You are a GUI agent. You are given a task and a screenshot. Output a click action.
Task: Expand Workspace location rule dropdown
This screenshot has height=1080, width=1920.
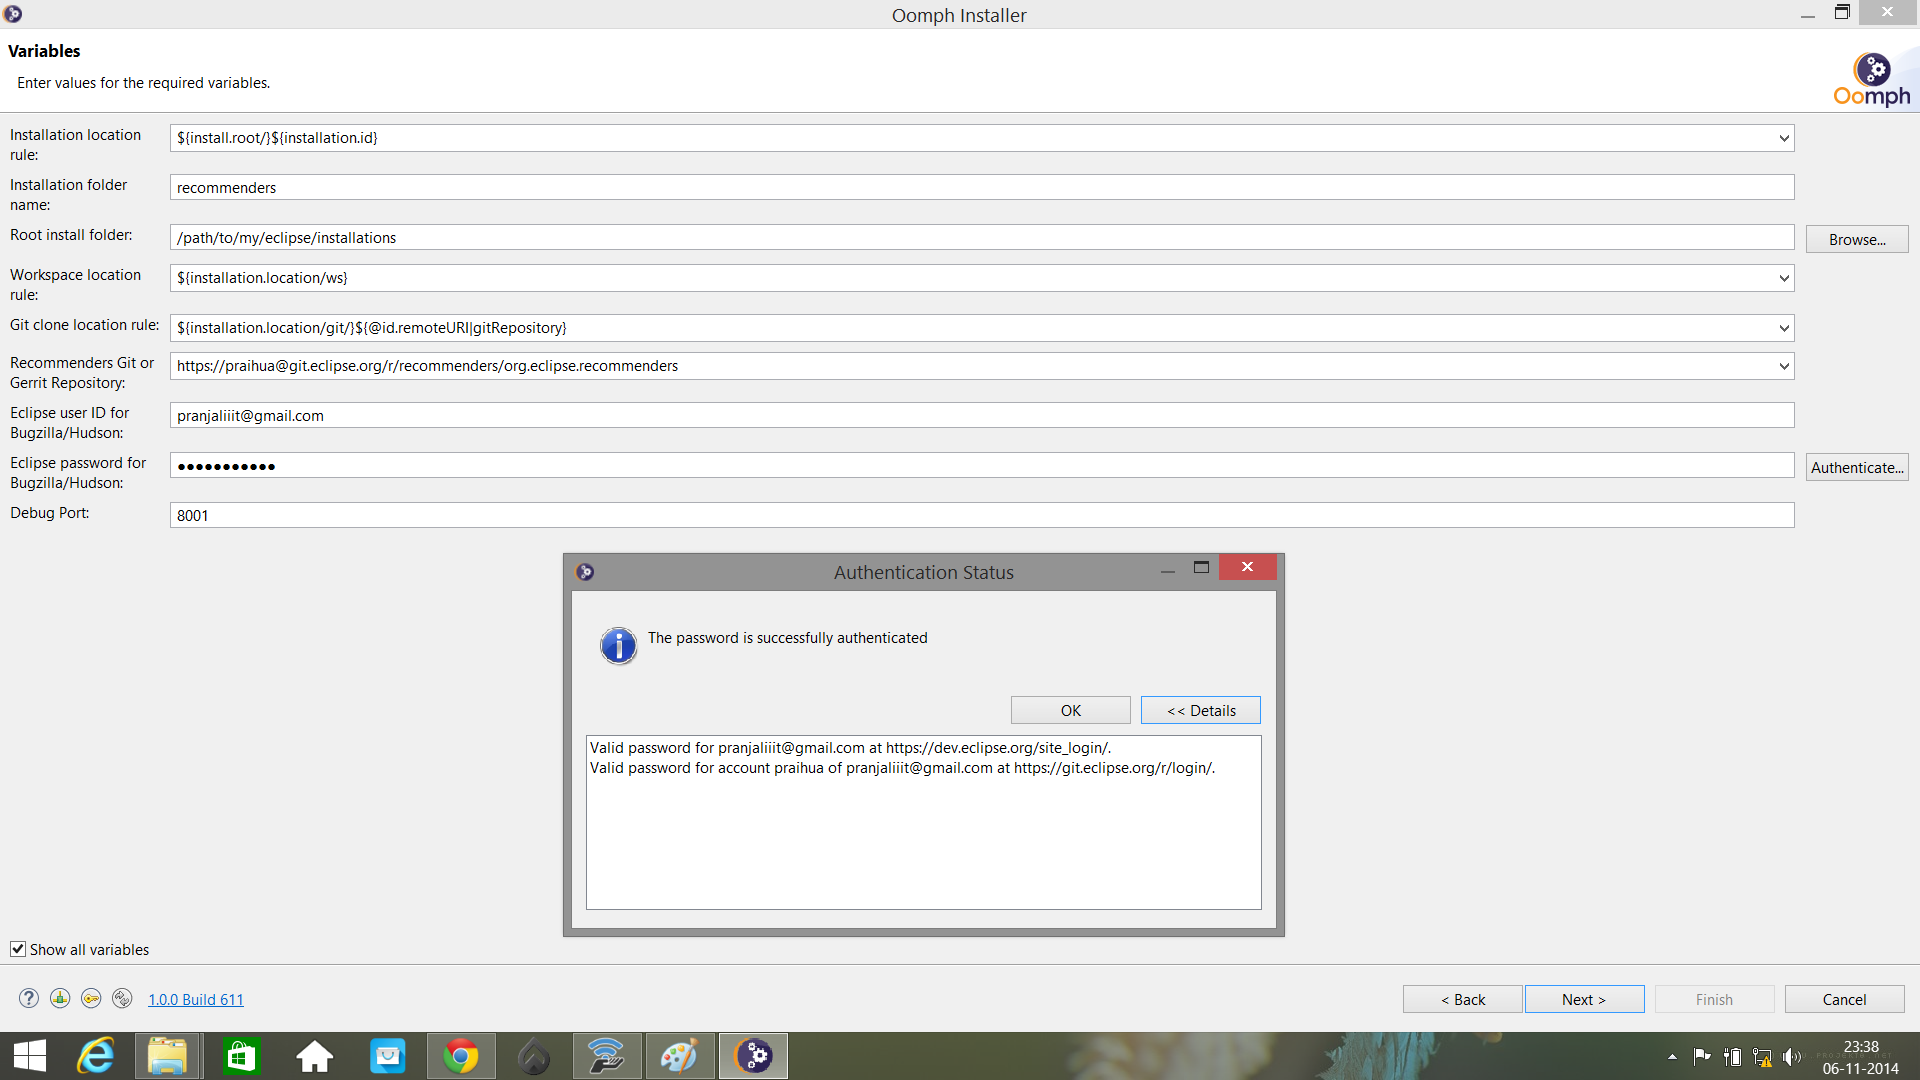[1783, 278]
